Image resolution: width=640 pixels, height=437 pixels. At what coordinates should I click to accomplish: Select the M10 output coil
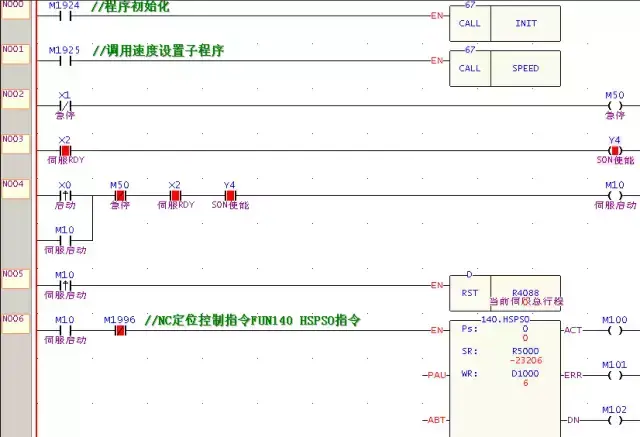(x=615, y=195)
